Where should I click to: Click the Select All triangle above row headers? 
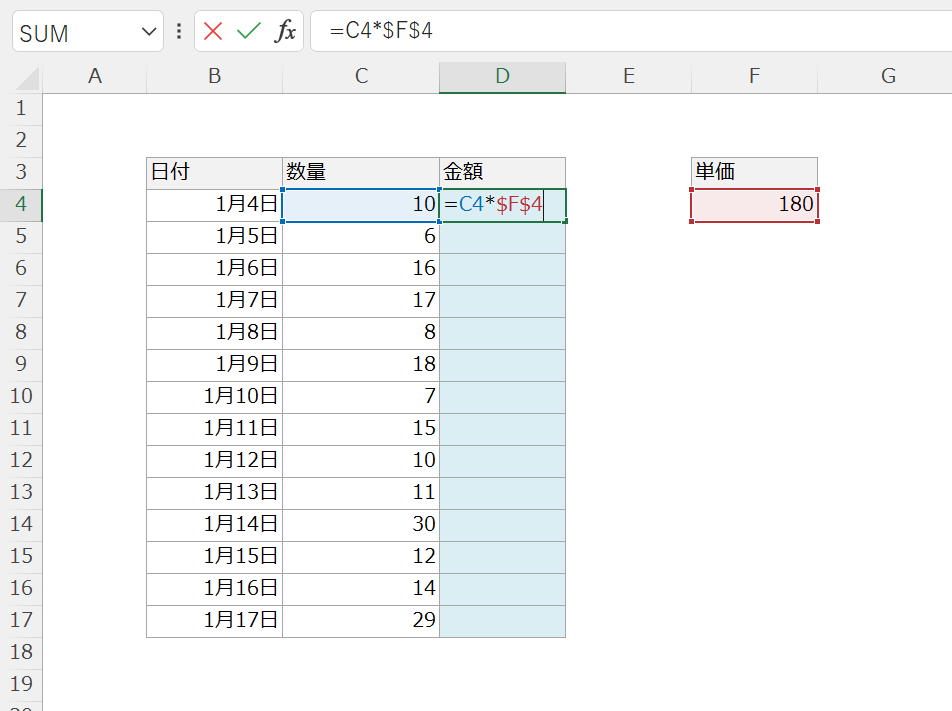coord(25,77)
